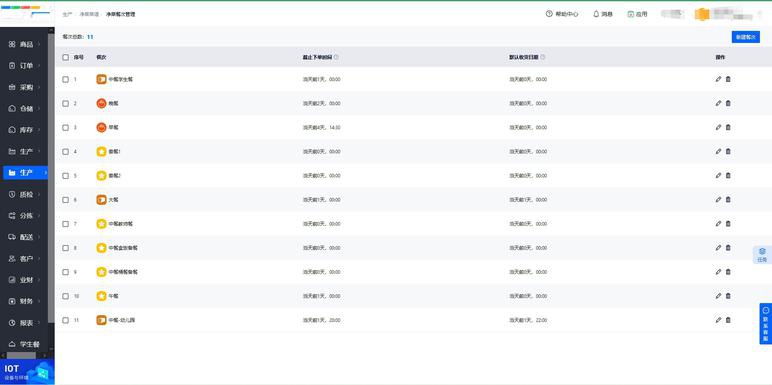This screenshot has height=385, width=772.
Task: Delete row 6 with the trash icon
Action: (728, 199)
